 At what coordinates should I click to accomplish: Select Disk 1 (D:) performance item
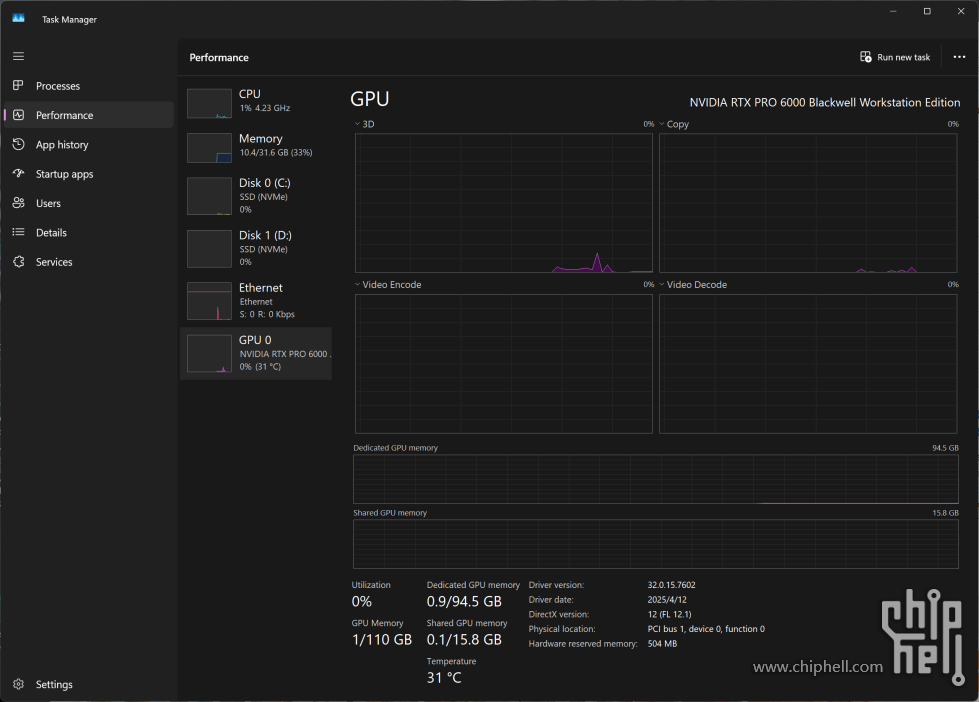[x=256, y=249]
